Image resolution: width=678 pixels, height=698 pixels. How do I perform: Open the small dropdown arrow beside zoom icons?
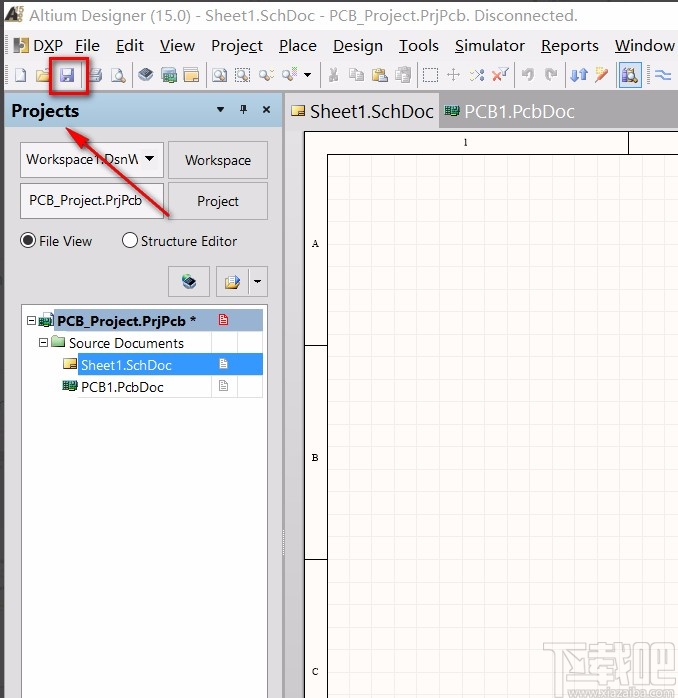click(x=308, y=75)
